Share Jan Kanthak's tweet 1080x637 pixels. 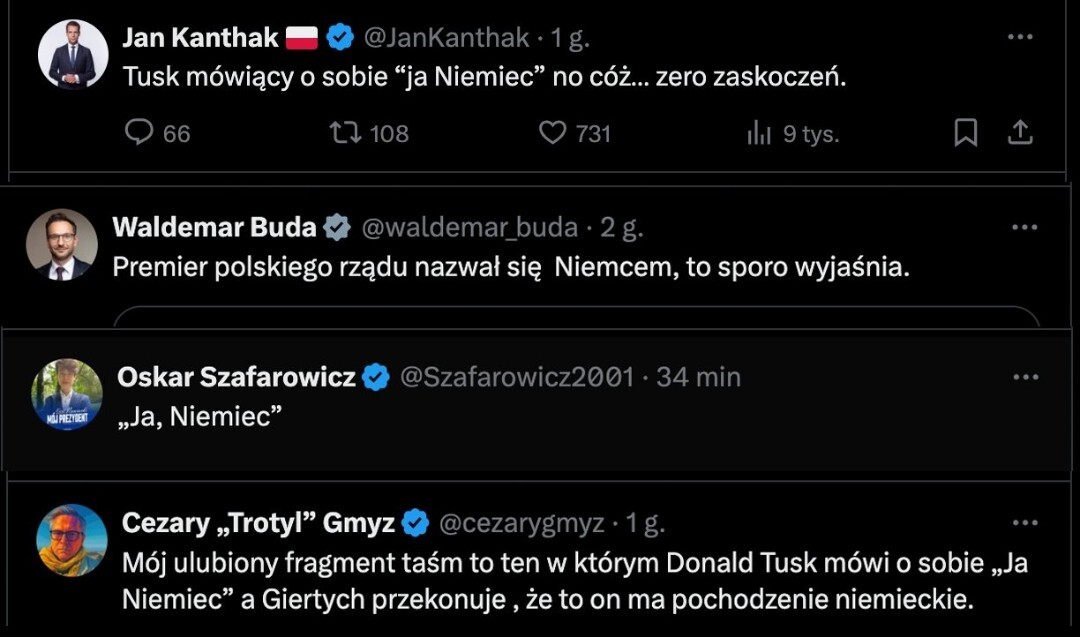(x=1020, y=133)
